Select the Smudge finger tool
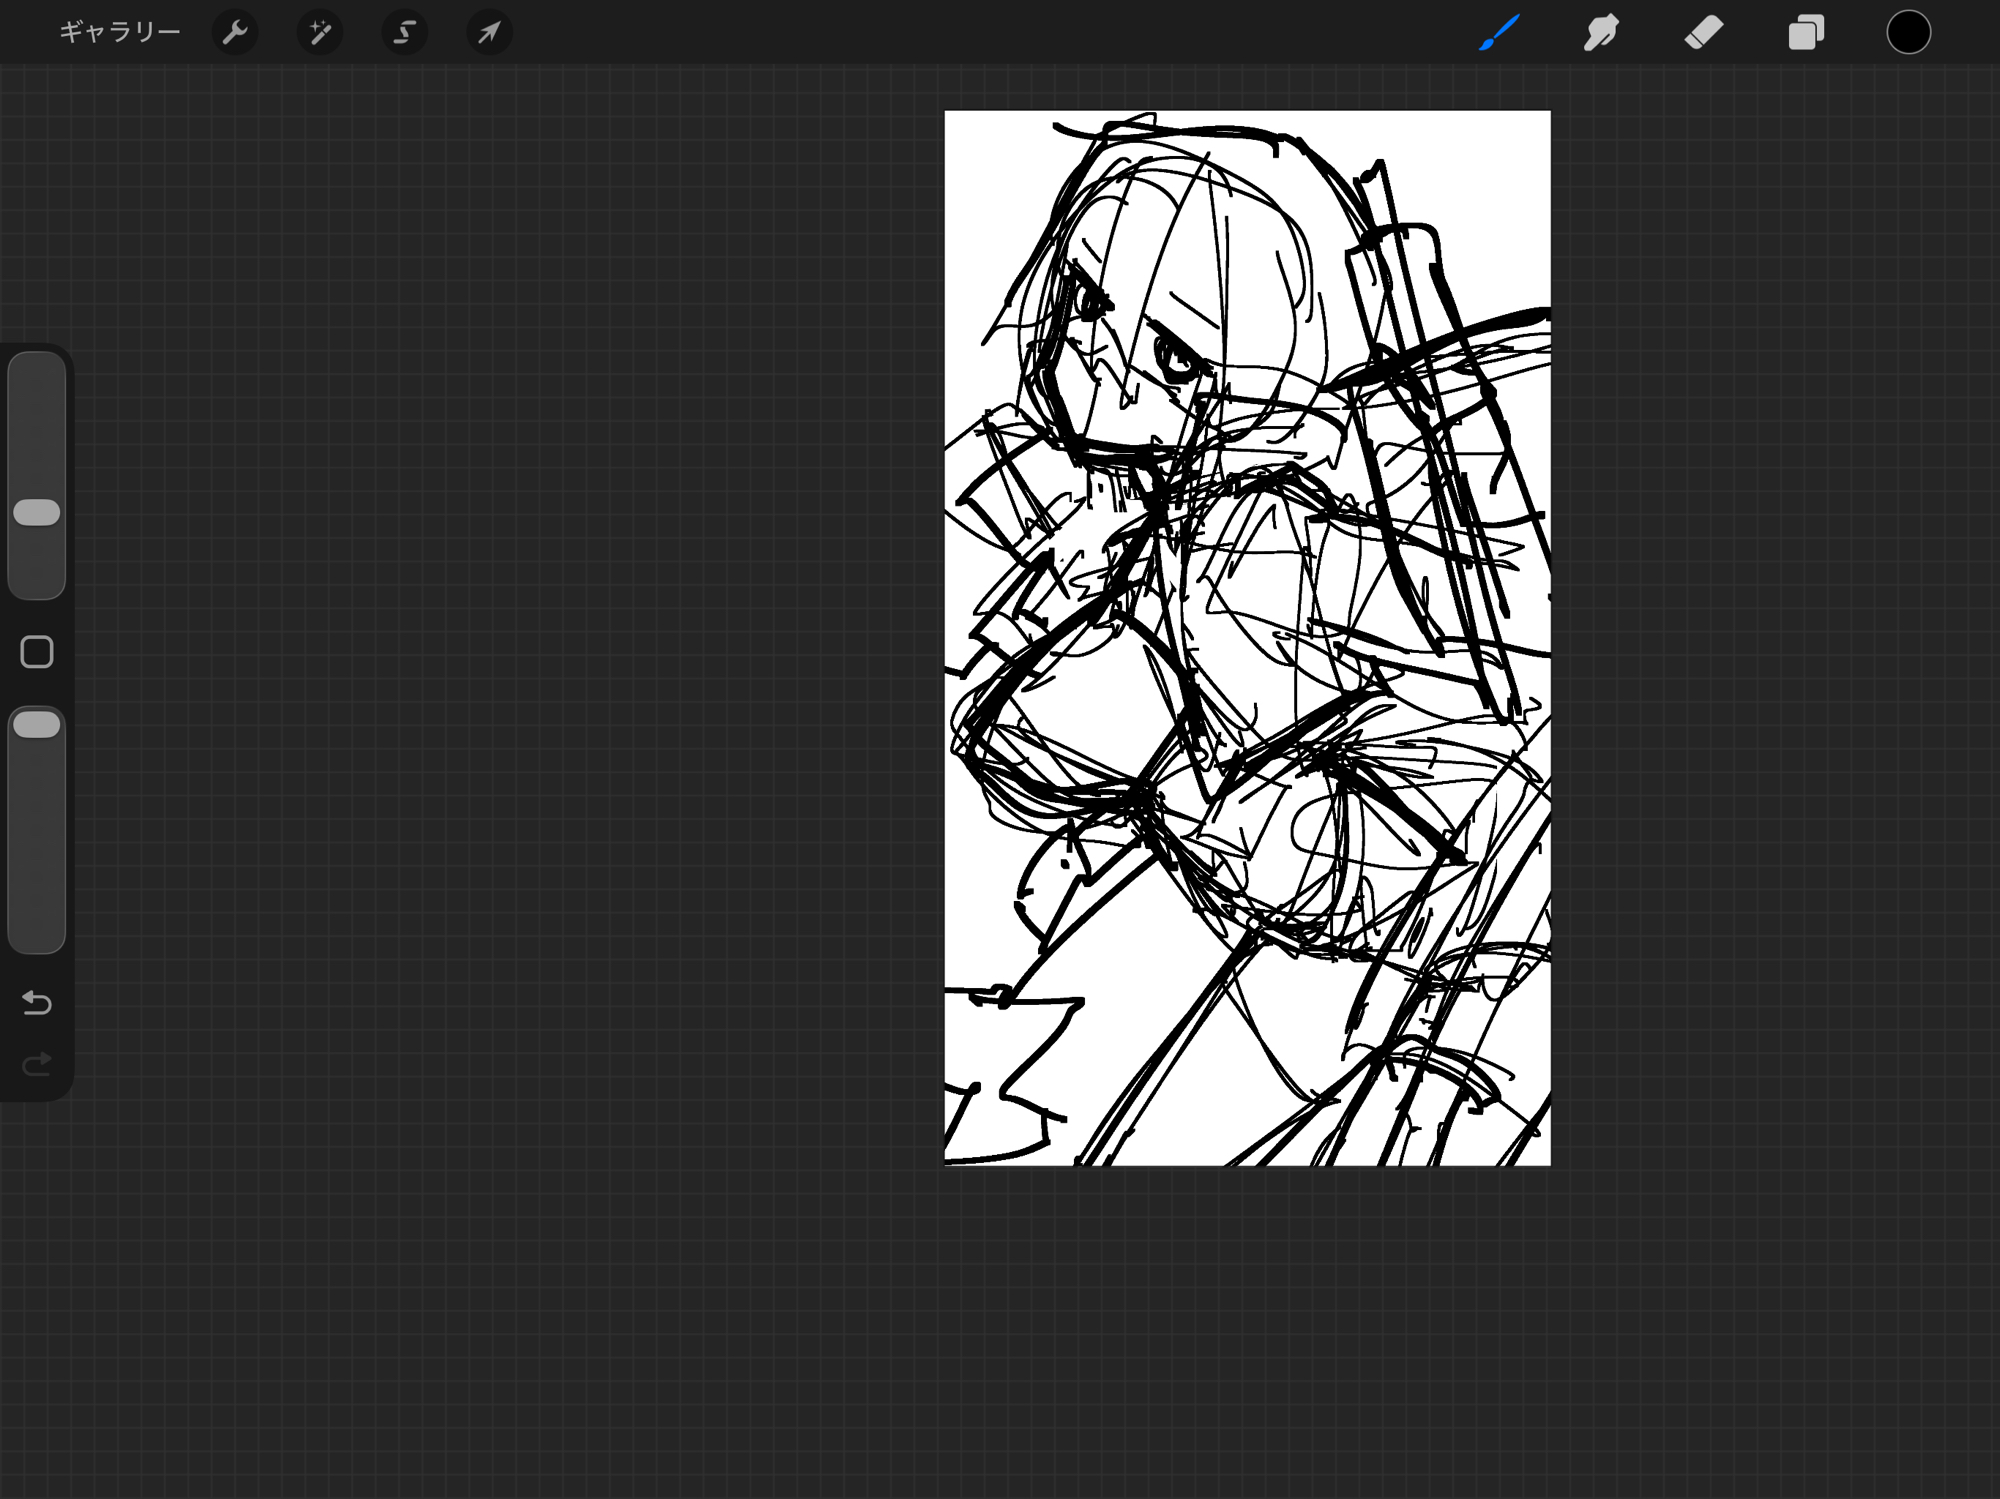2000x1499 pixels. [x=1601, y=33]
